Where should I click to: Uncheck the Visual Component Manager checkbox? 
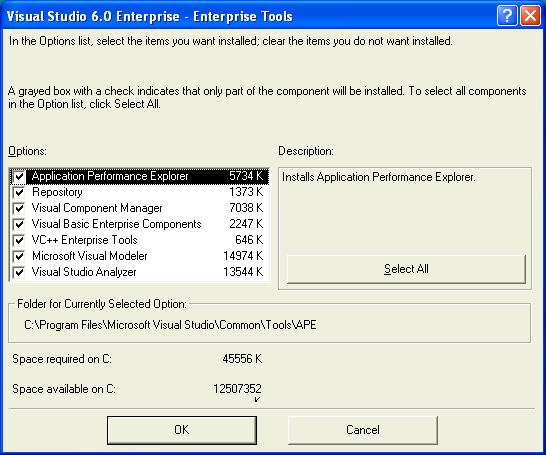[x=19, y=209]
